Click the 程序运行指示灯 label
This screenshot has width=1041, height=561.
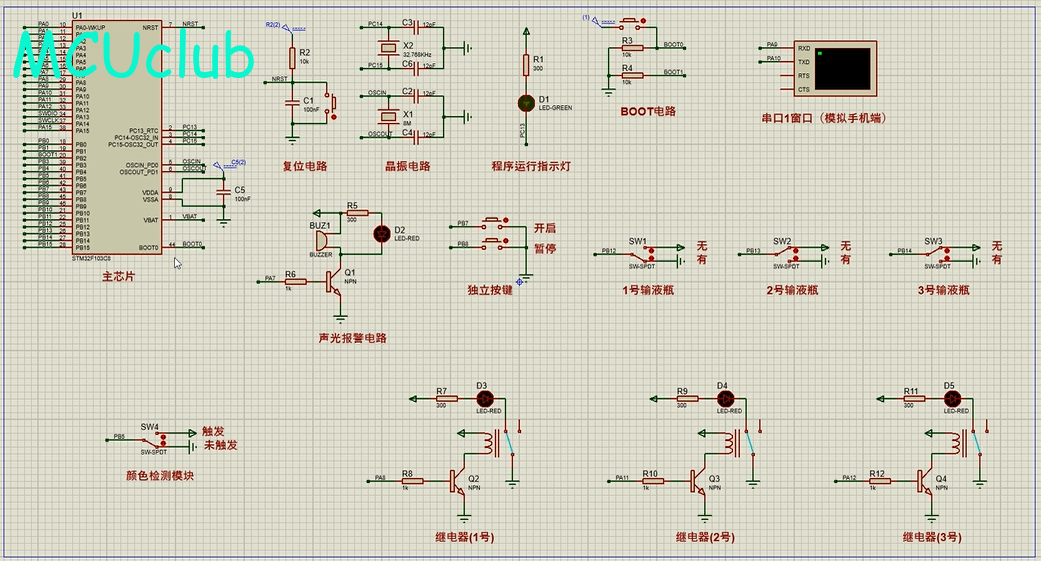531,166
